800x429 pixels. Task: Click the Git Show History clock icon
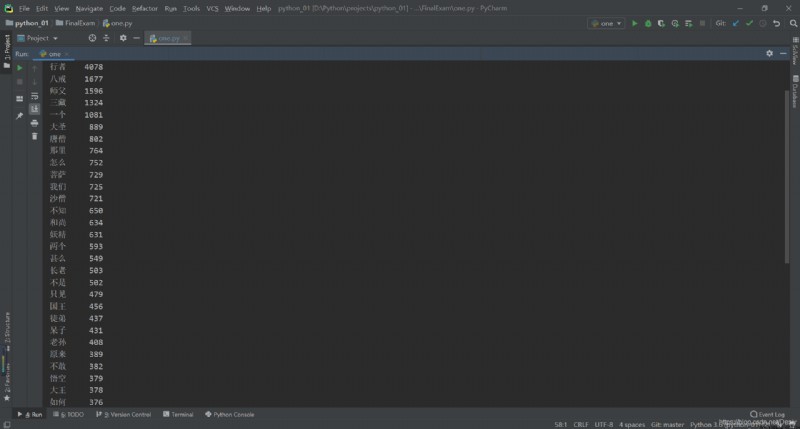point(763,23)
